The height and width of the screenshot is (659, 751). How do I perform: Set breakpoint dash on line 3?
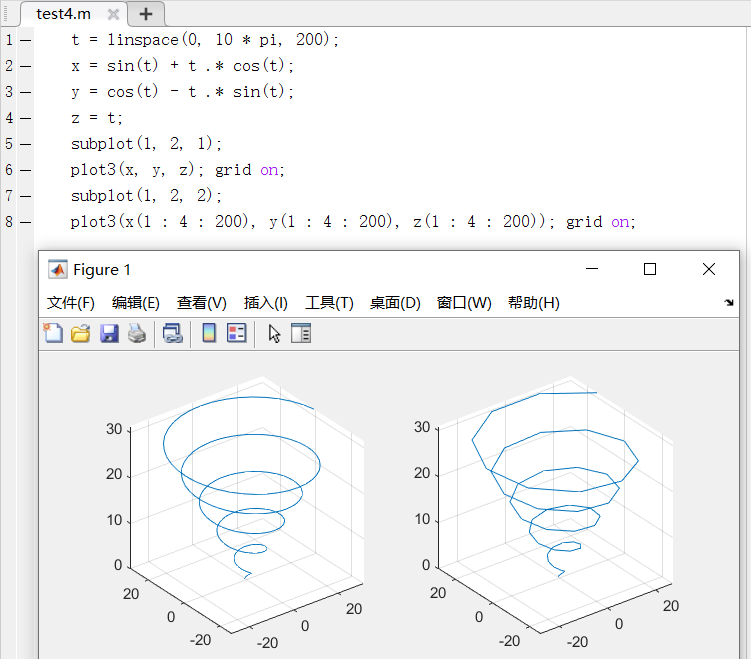tap(26, 92)
